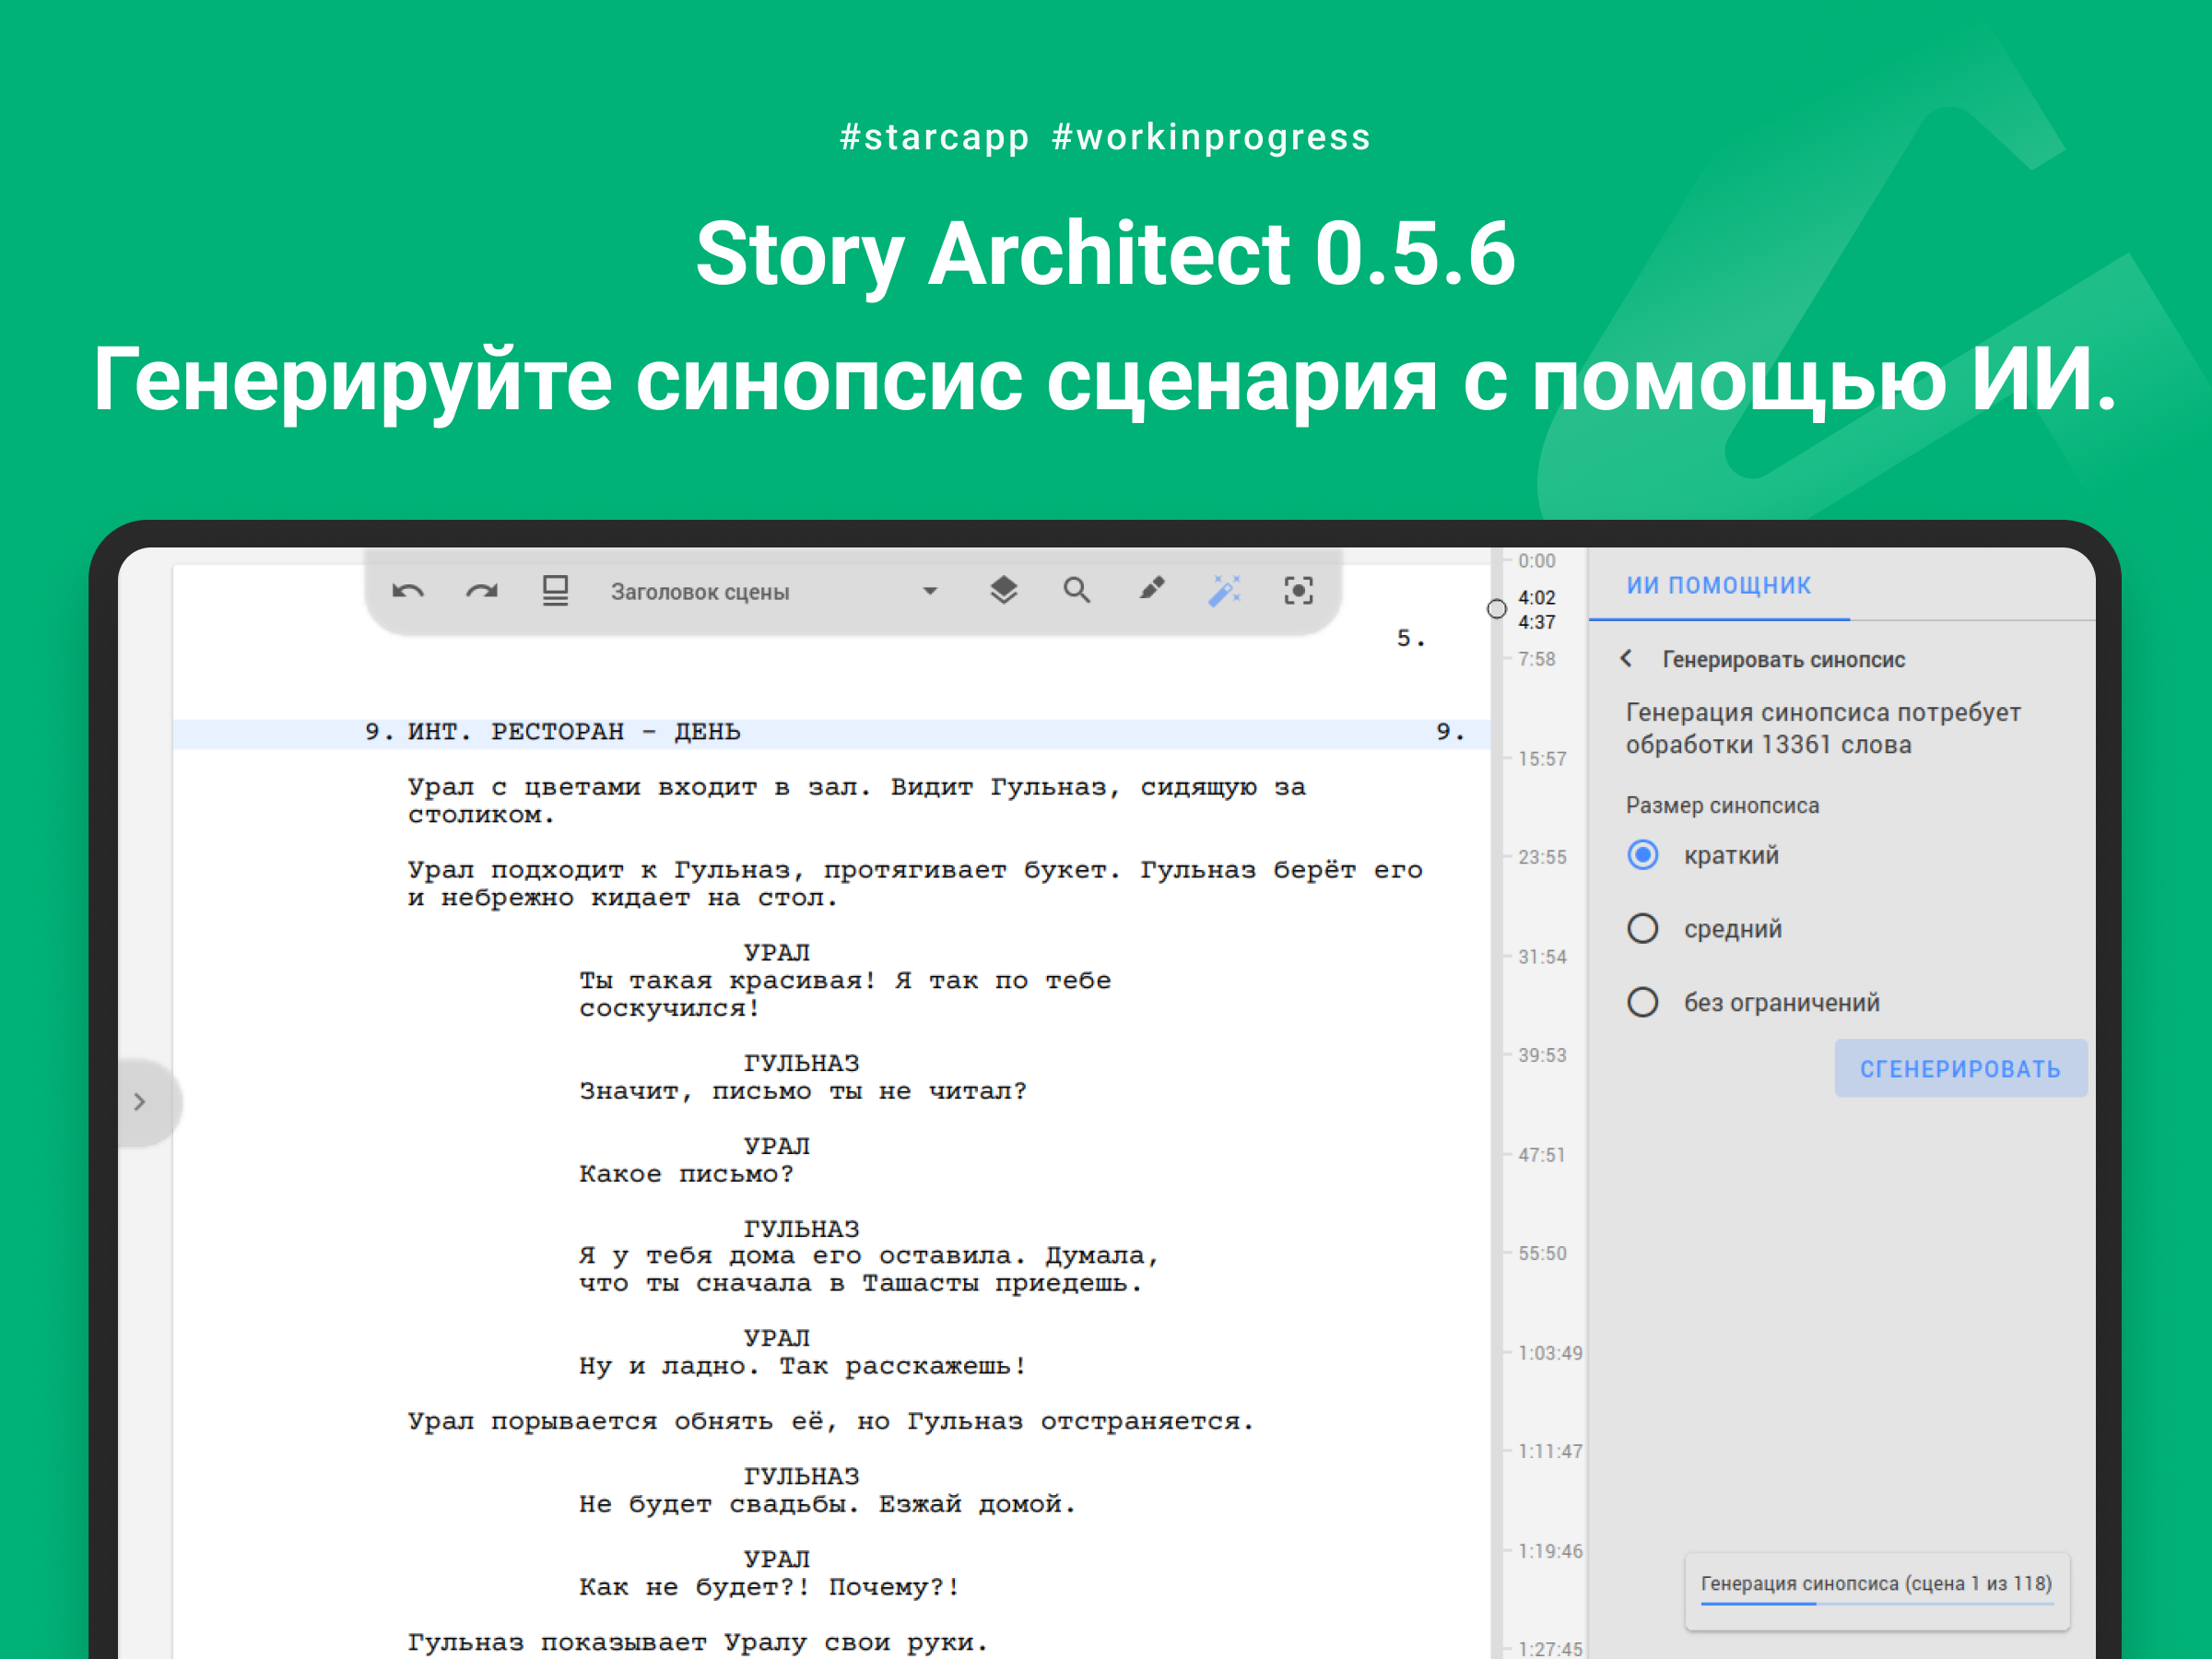Image resolution: width=2212 pixels, height=1659 pixels.
Task: Click dialogue line Ну и ладно. Так расскажешь!
Action: point(803,1367)
